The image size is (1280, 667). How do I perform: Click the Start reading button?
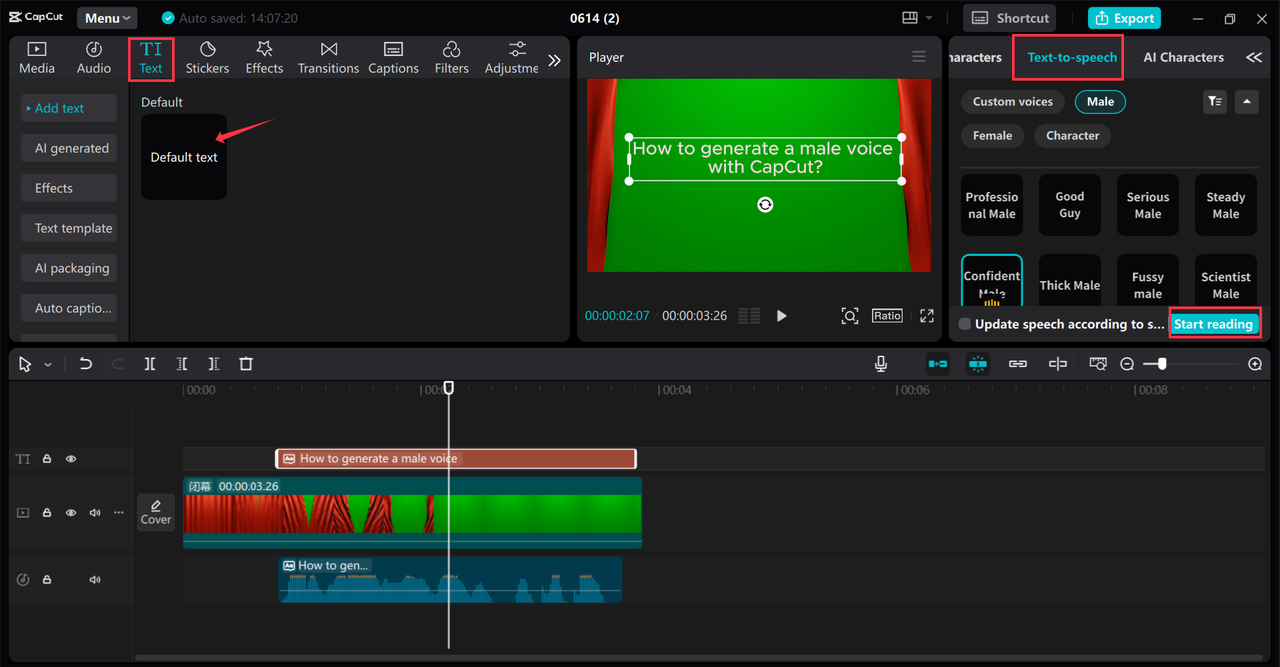(1213, 324)
